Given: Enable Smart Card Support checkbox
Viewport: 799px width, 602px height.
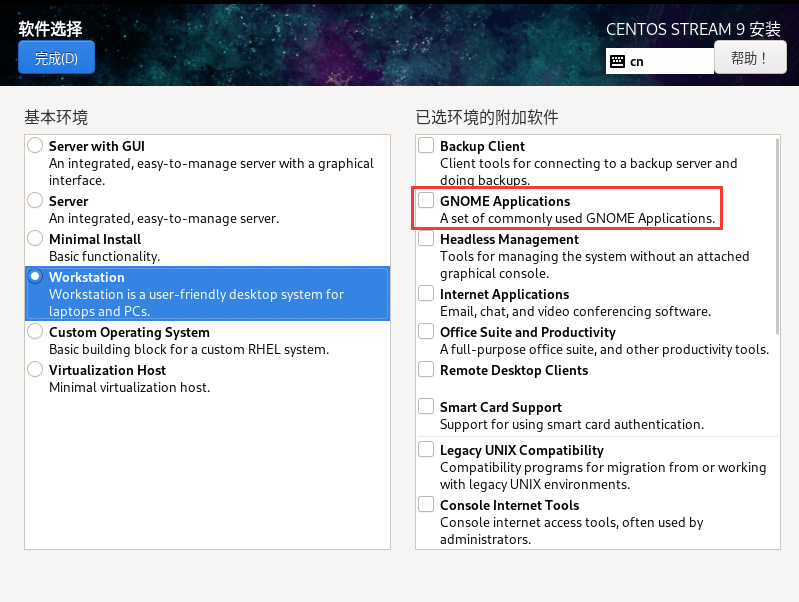Looking at the screenshot, I should click(x=427, y=407).
